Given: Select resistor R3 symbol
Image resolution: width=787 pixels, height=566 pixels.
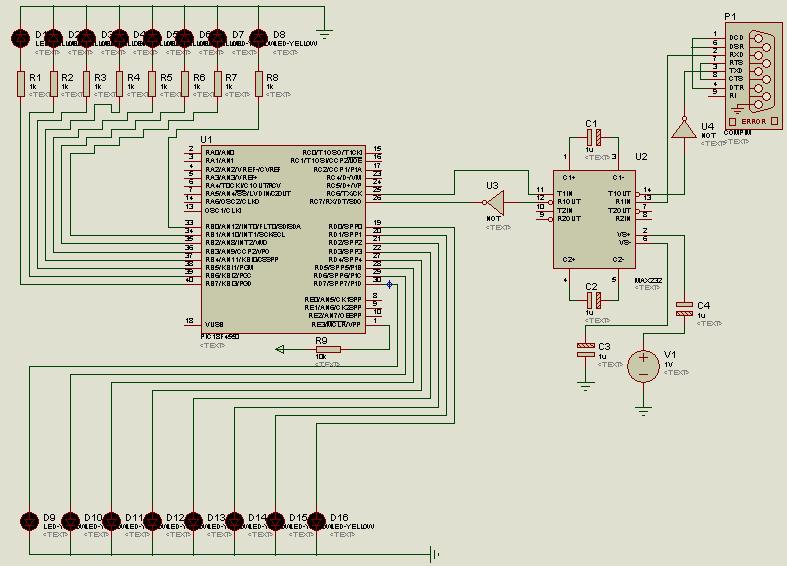Looking at the screenshot, I should click(x=86, y=84).
